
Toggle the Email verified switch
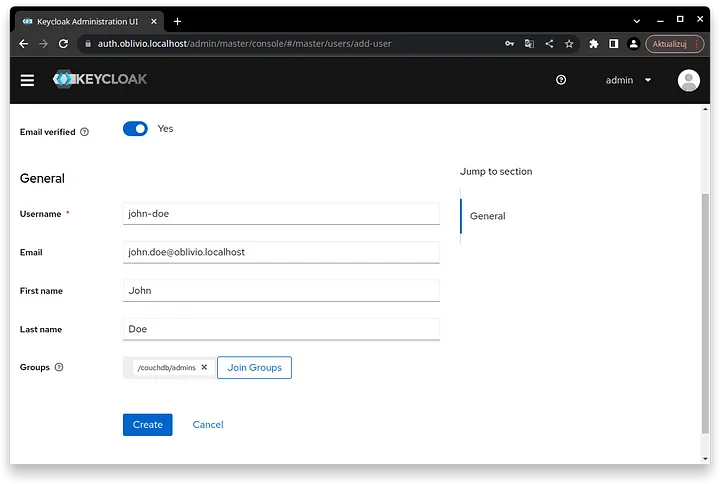135,129
